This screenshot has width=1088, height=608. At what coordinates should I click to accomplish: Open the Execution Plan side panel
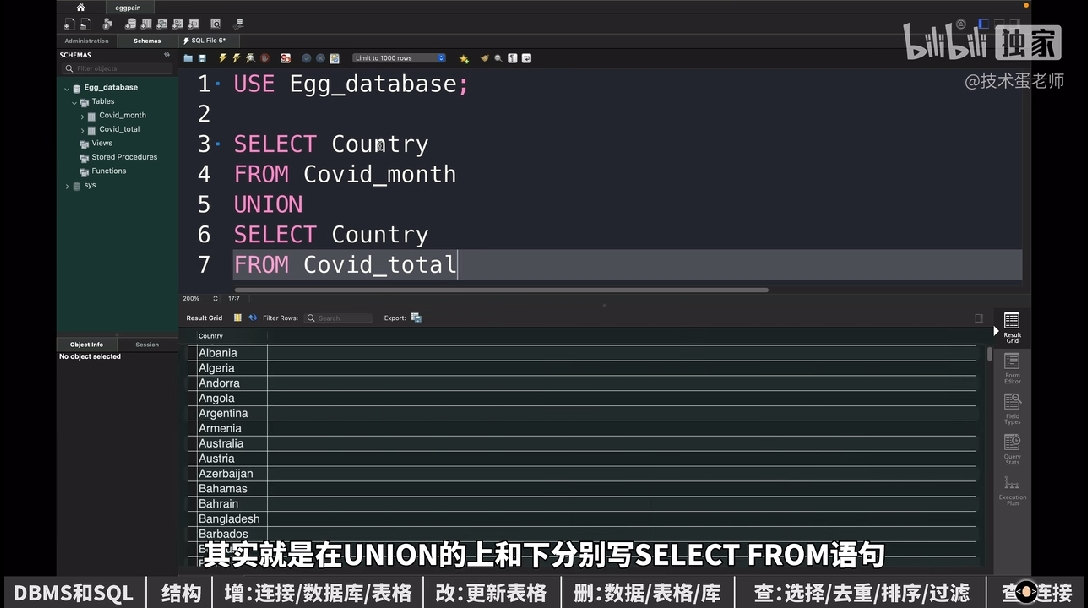click(x=1012, y=491)
